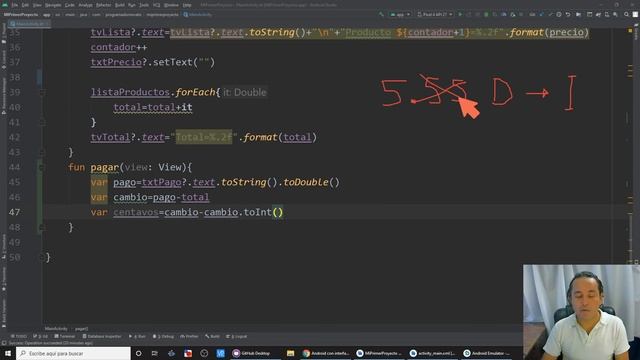Click MainActivity in the breadcrumb bar
Viewport: 640px width, 360px height.
198,15
